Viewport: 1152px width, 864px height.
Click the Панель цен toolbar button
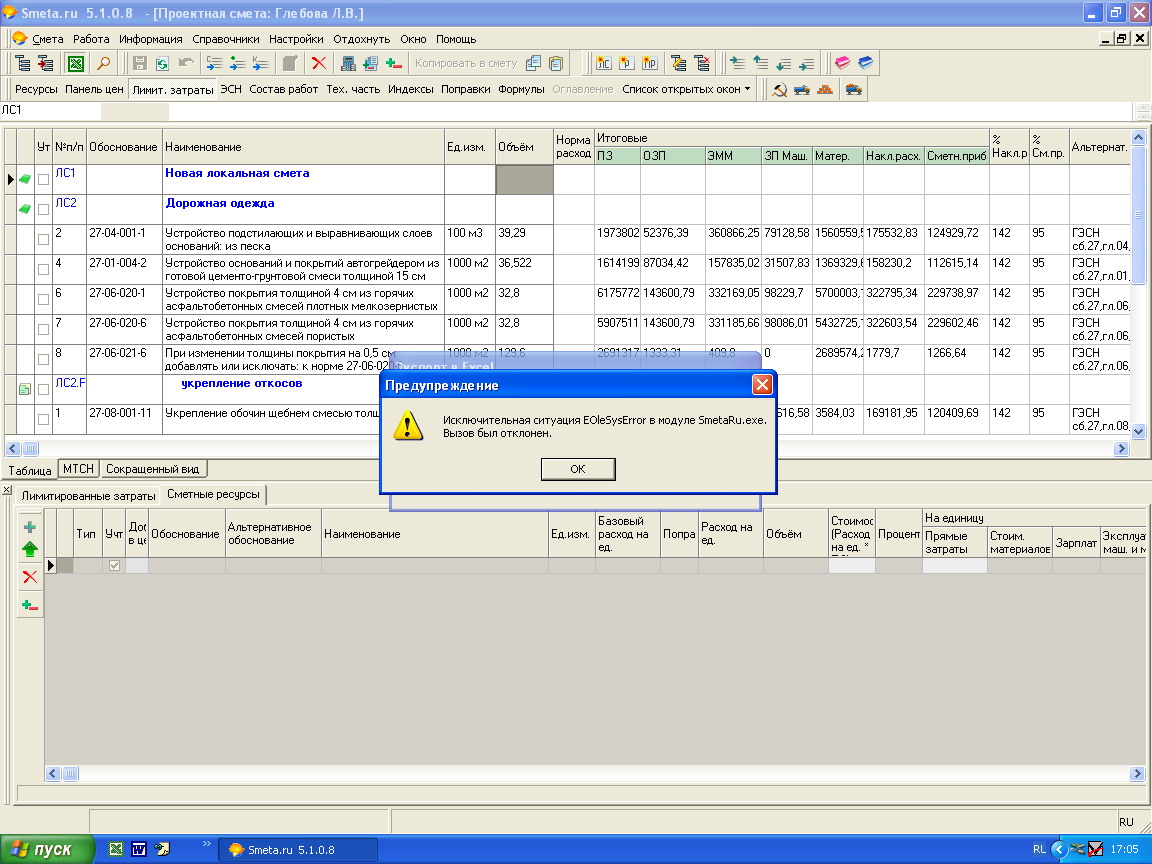tap(94, 90)
